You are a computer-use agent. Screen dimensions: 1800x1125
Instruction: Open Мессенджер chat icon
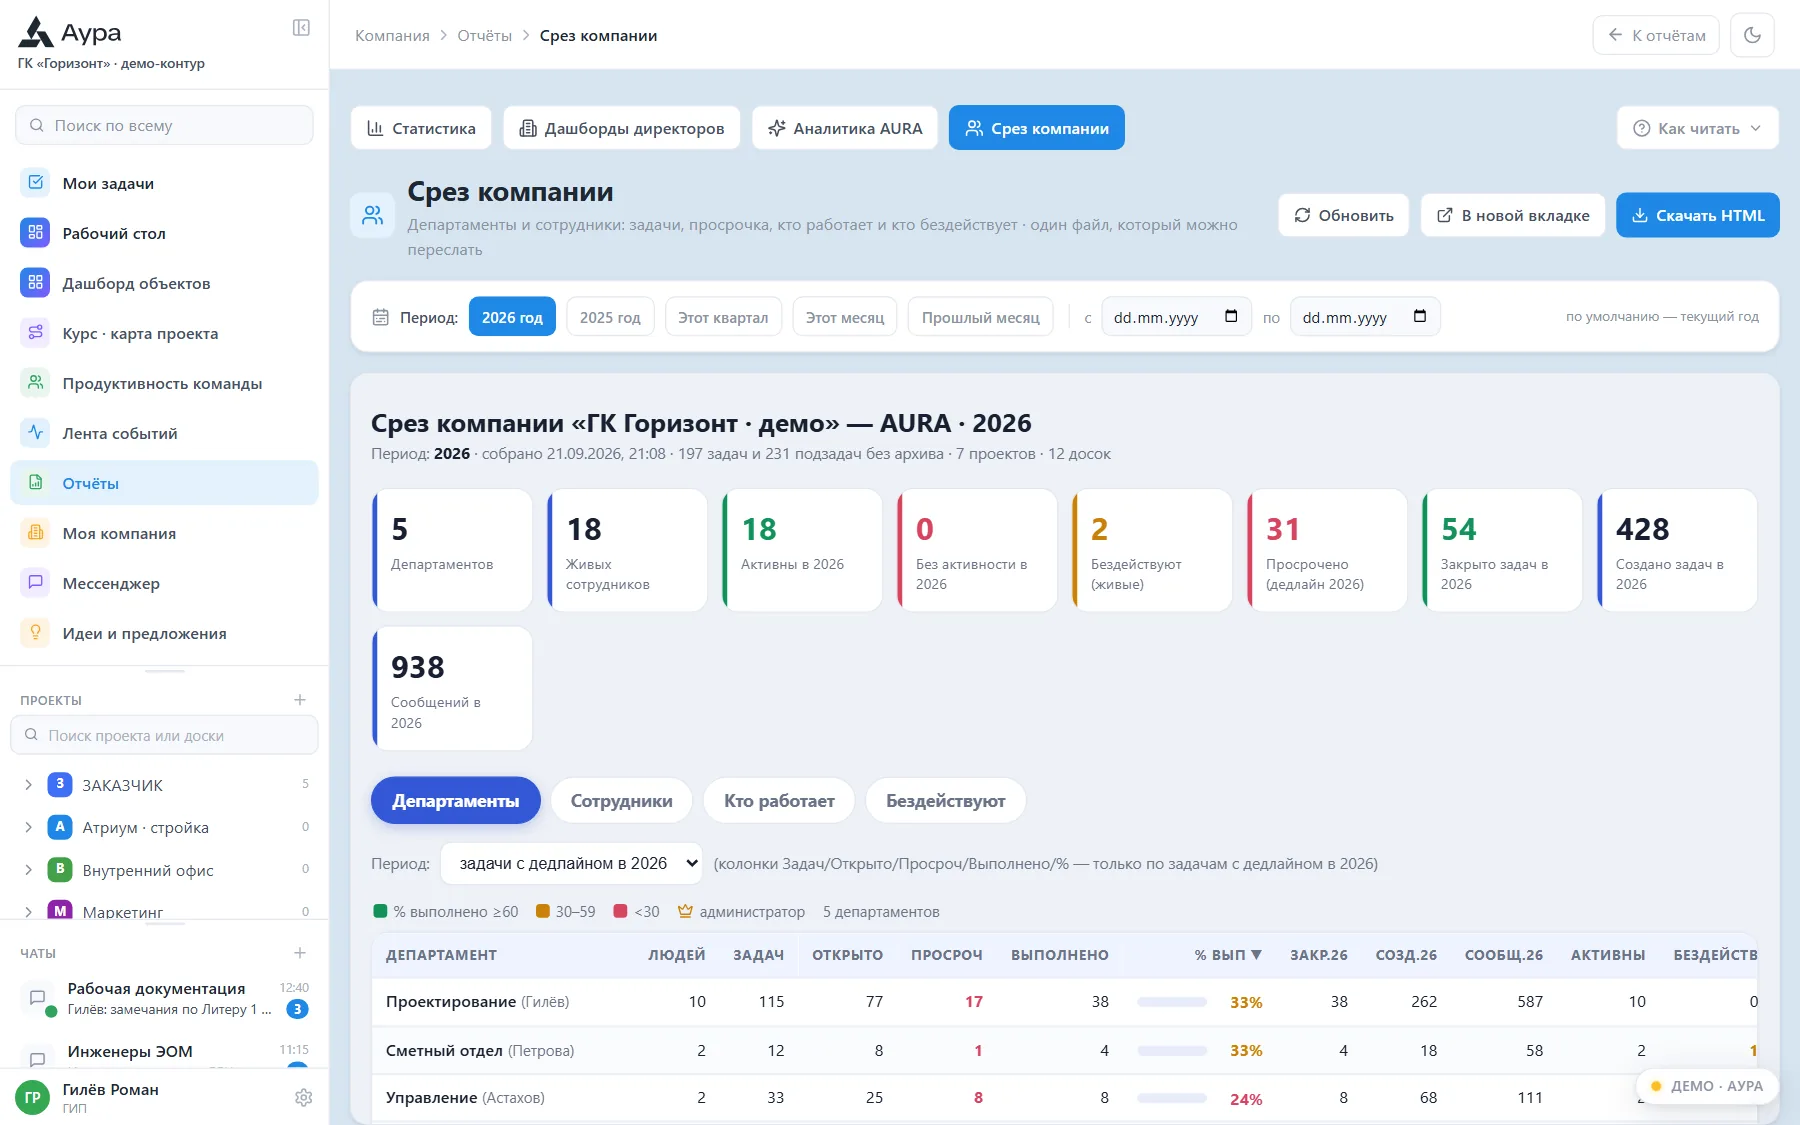(36, 583)
